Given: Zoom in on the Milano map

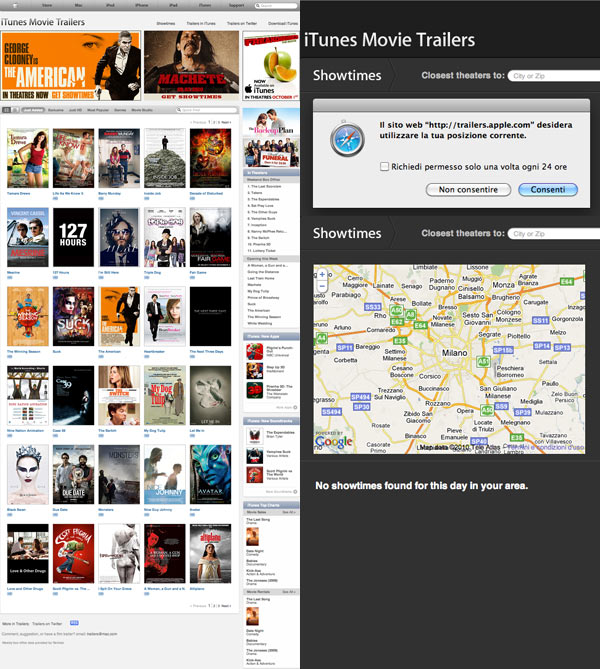Looking at the screenshot, I should 323,272.
